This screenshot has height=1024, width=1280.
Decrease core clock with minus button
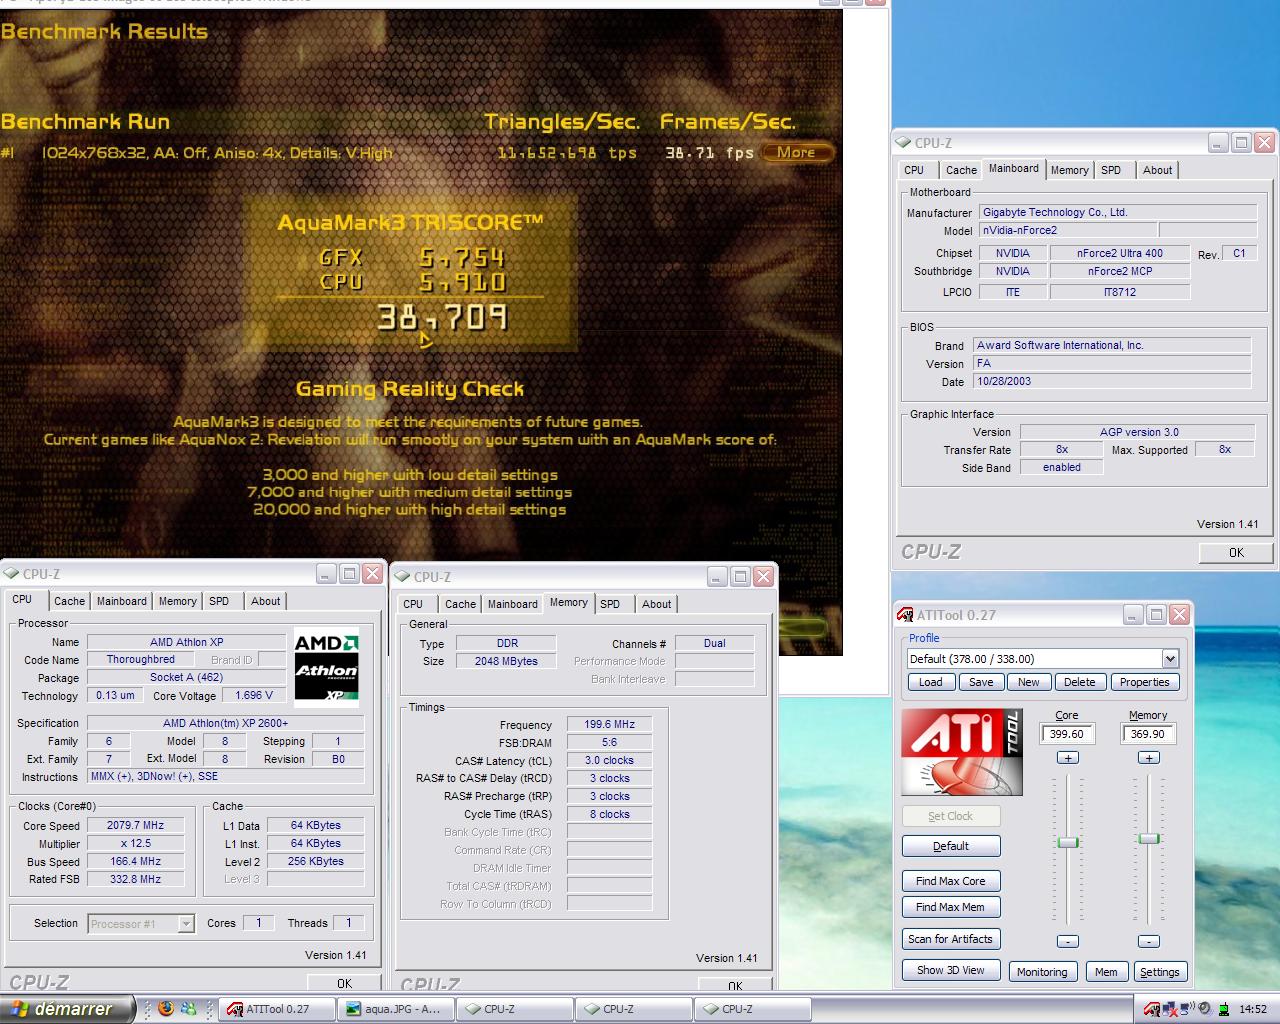pos(1068,941)
